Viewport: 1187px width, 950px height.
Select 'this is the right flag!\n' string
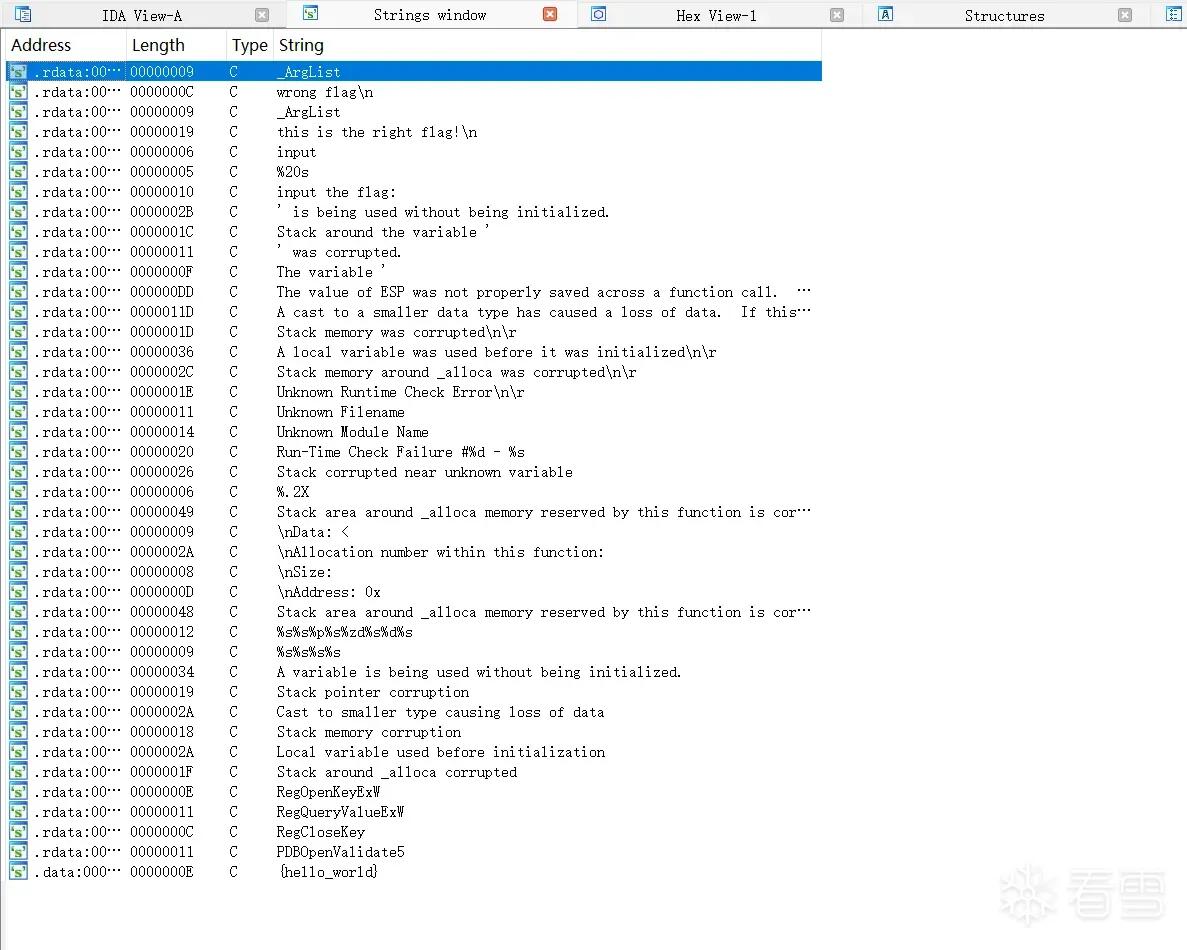377,132
